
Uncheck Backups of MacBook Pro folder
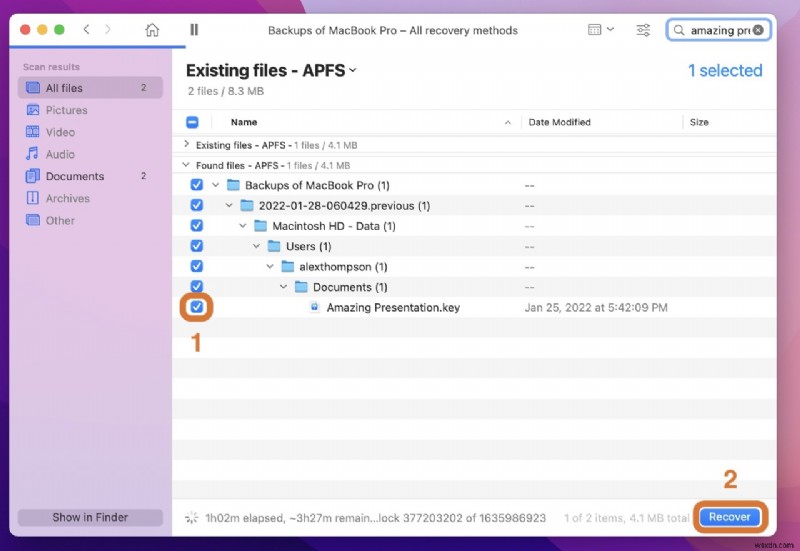click(x=196, y=185)
